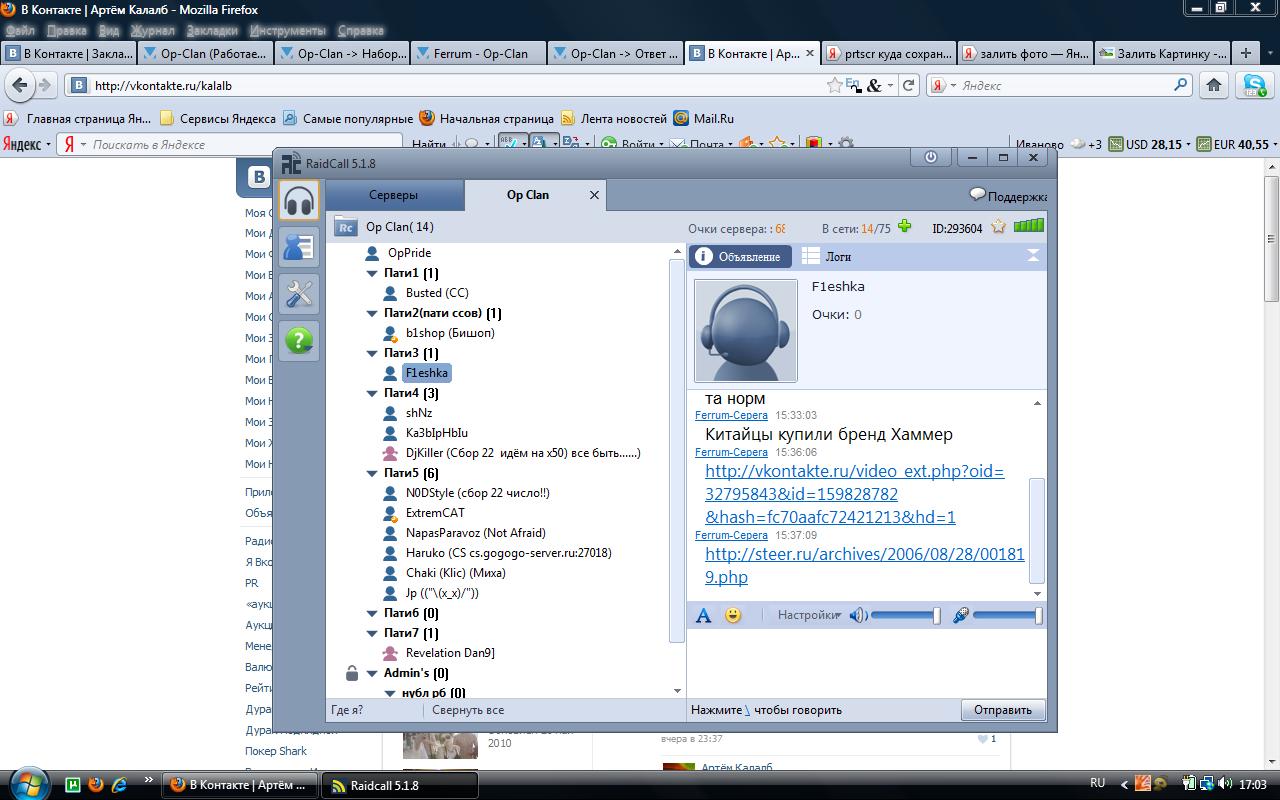
Task: Collapse the Пати2(пати ссов) channel
Action: (372, 313)
